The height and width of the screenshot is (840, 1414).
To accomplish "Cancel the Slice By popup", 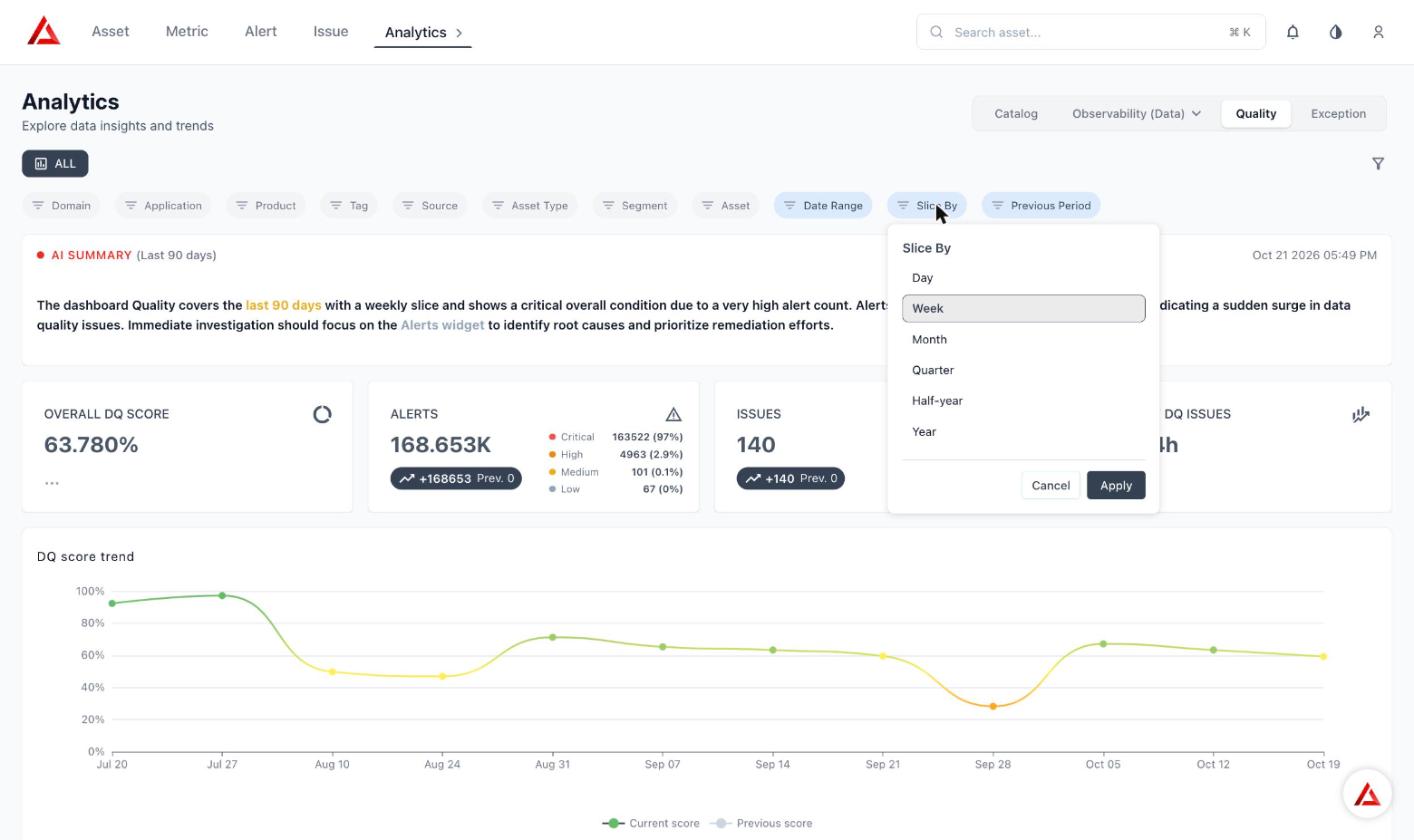I will (1050, 485).
